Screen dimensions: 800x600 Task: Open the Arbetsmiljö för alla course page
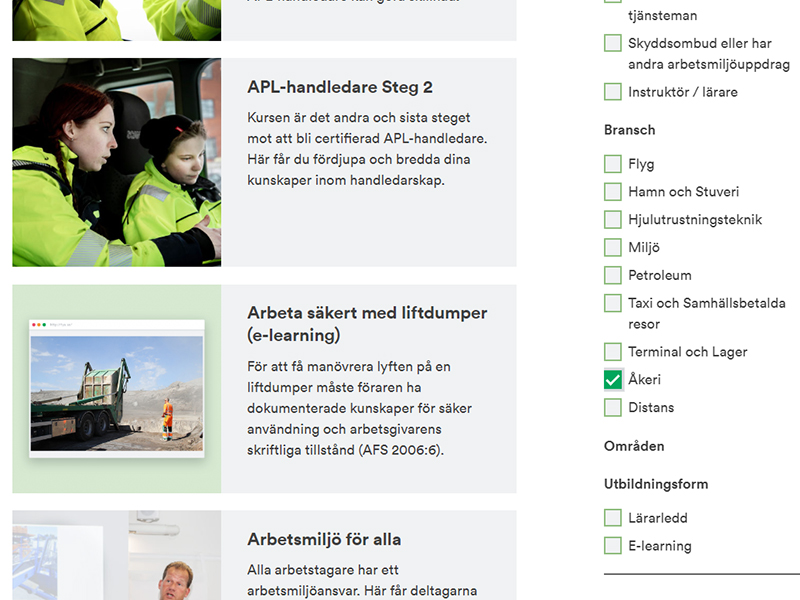[324, 539]
